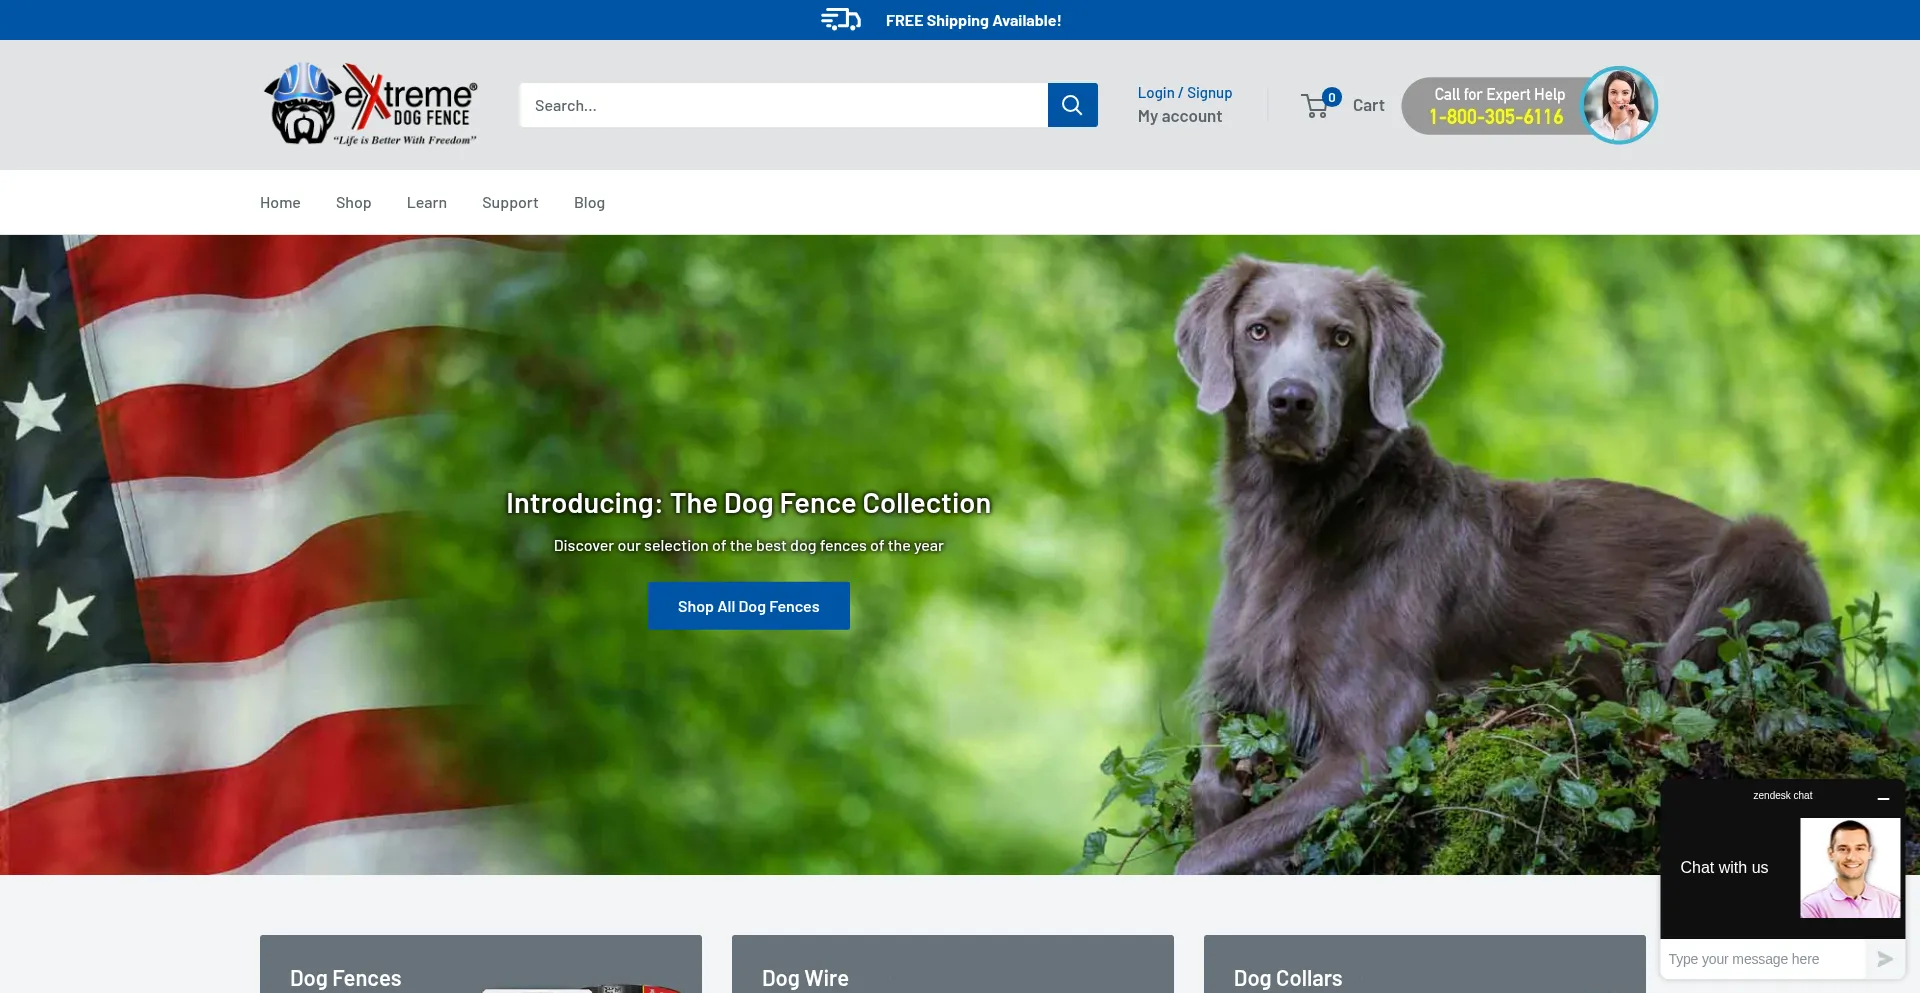
Task: Open the Support menu
Action: click(510, 203)
